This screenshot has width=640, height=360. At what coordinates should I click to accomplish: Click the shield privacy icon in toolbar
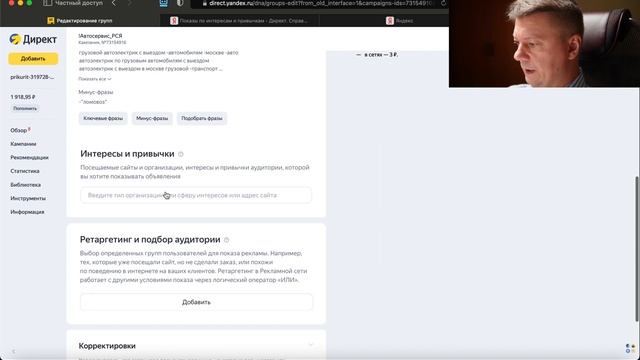click(x=180, y=3)
